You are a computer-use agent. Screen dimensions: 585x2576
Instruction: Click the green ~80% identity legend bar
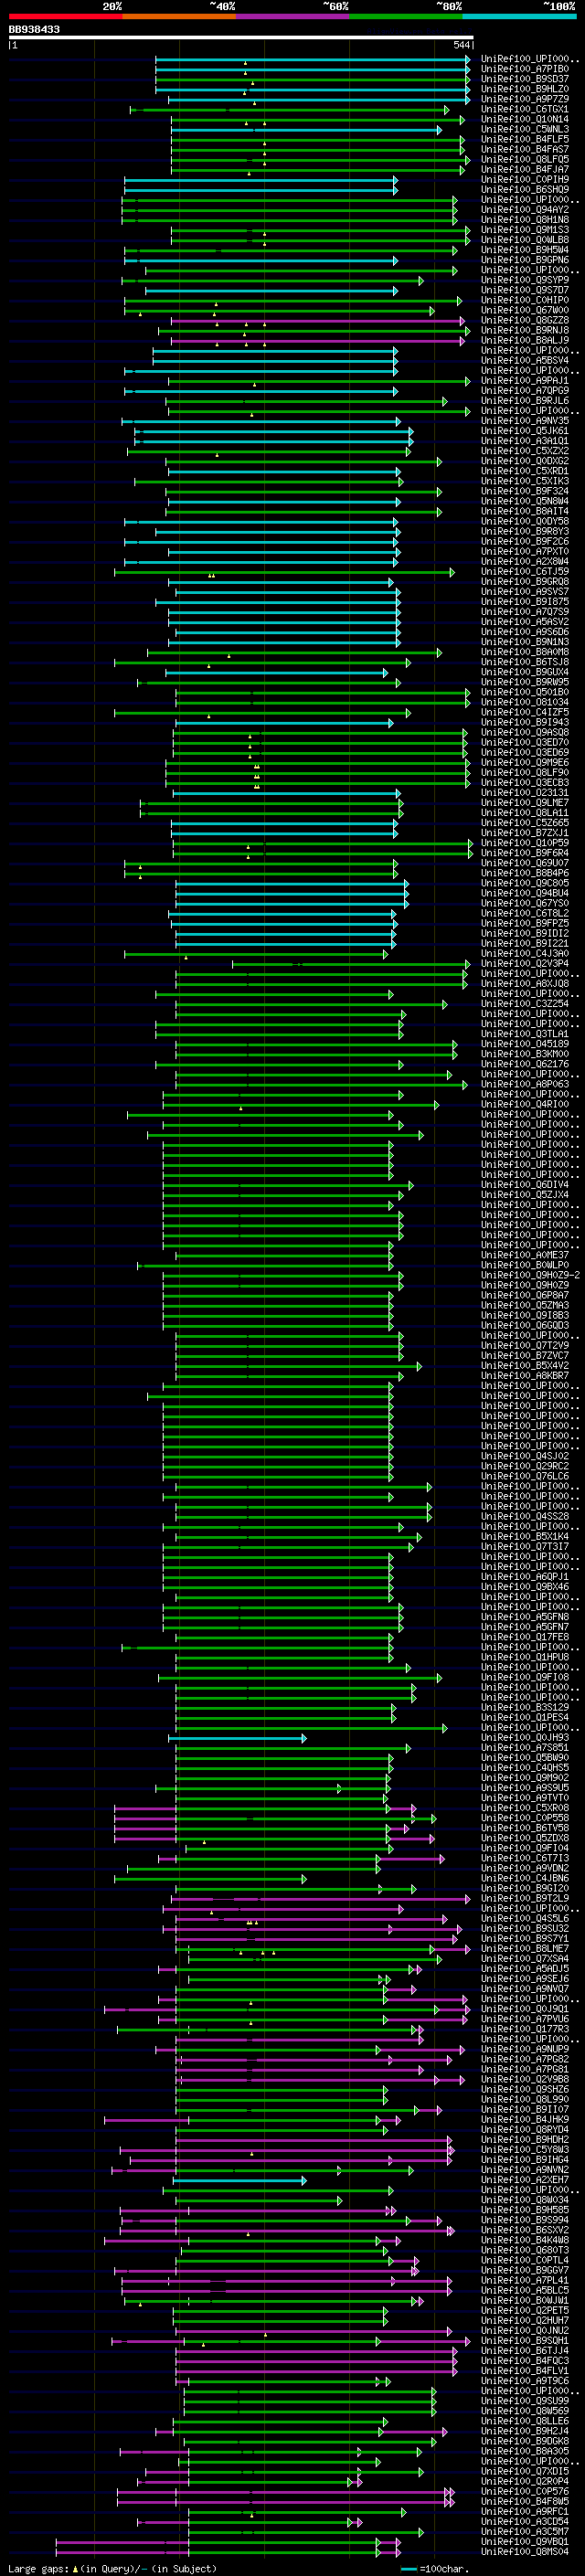(x=406, y=16)
